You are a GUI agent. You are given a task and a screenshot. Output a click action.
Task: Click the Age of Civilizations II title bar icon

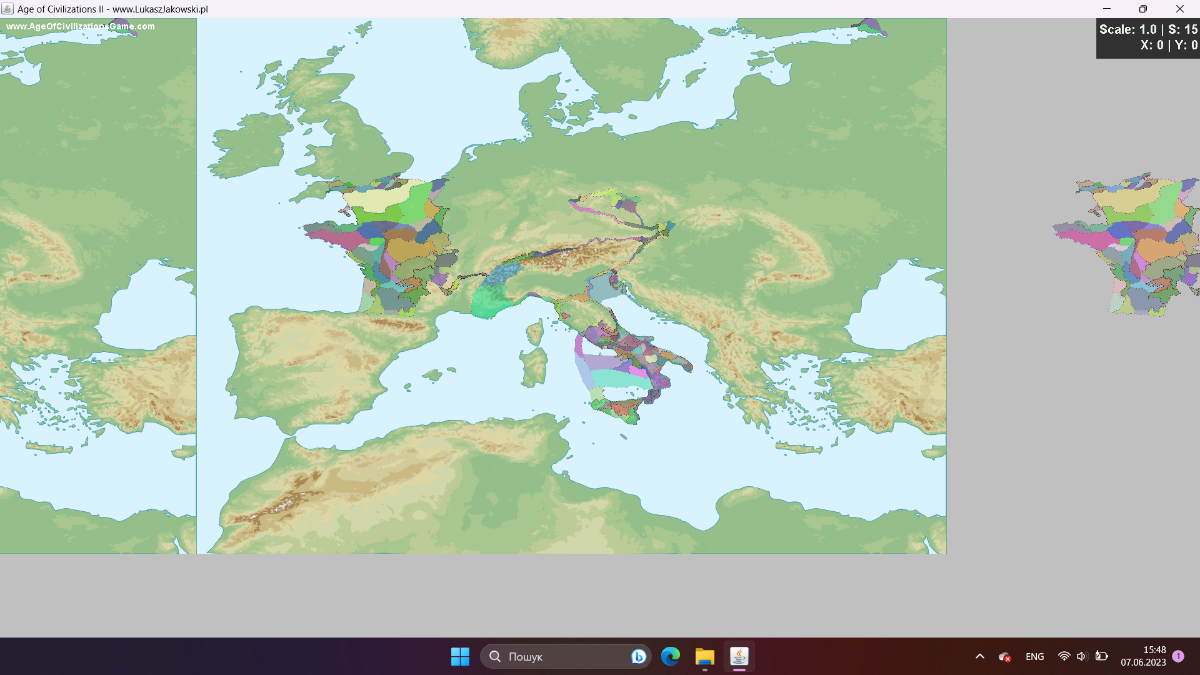pyautogui.click(x=8, y=8)
